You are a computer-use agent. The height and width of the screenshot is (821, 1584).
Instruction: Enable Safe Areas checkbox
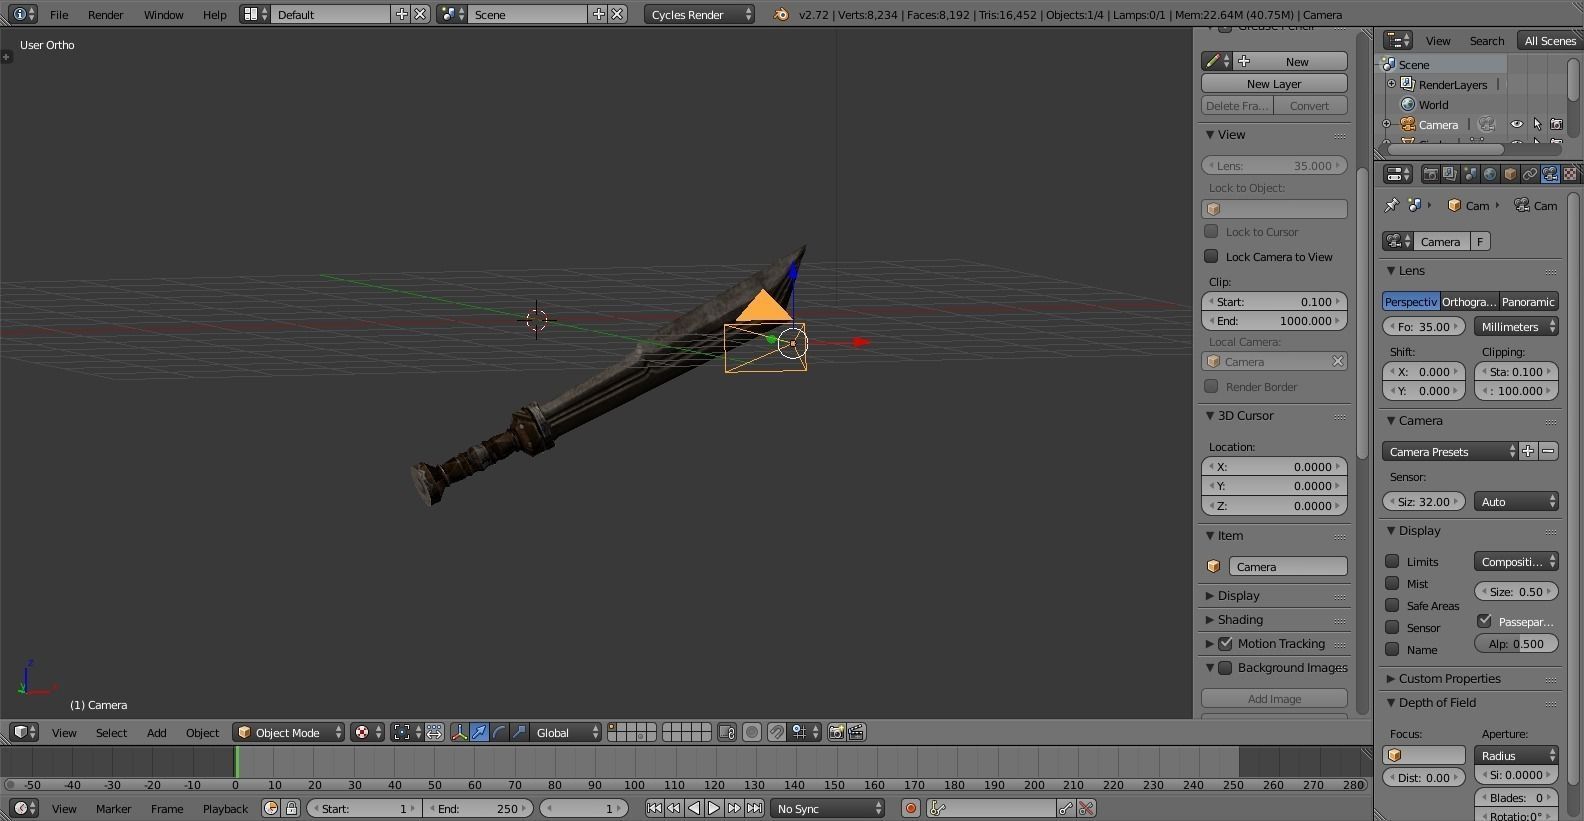tap(1392, 605)
